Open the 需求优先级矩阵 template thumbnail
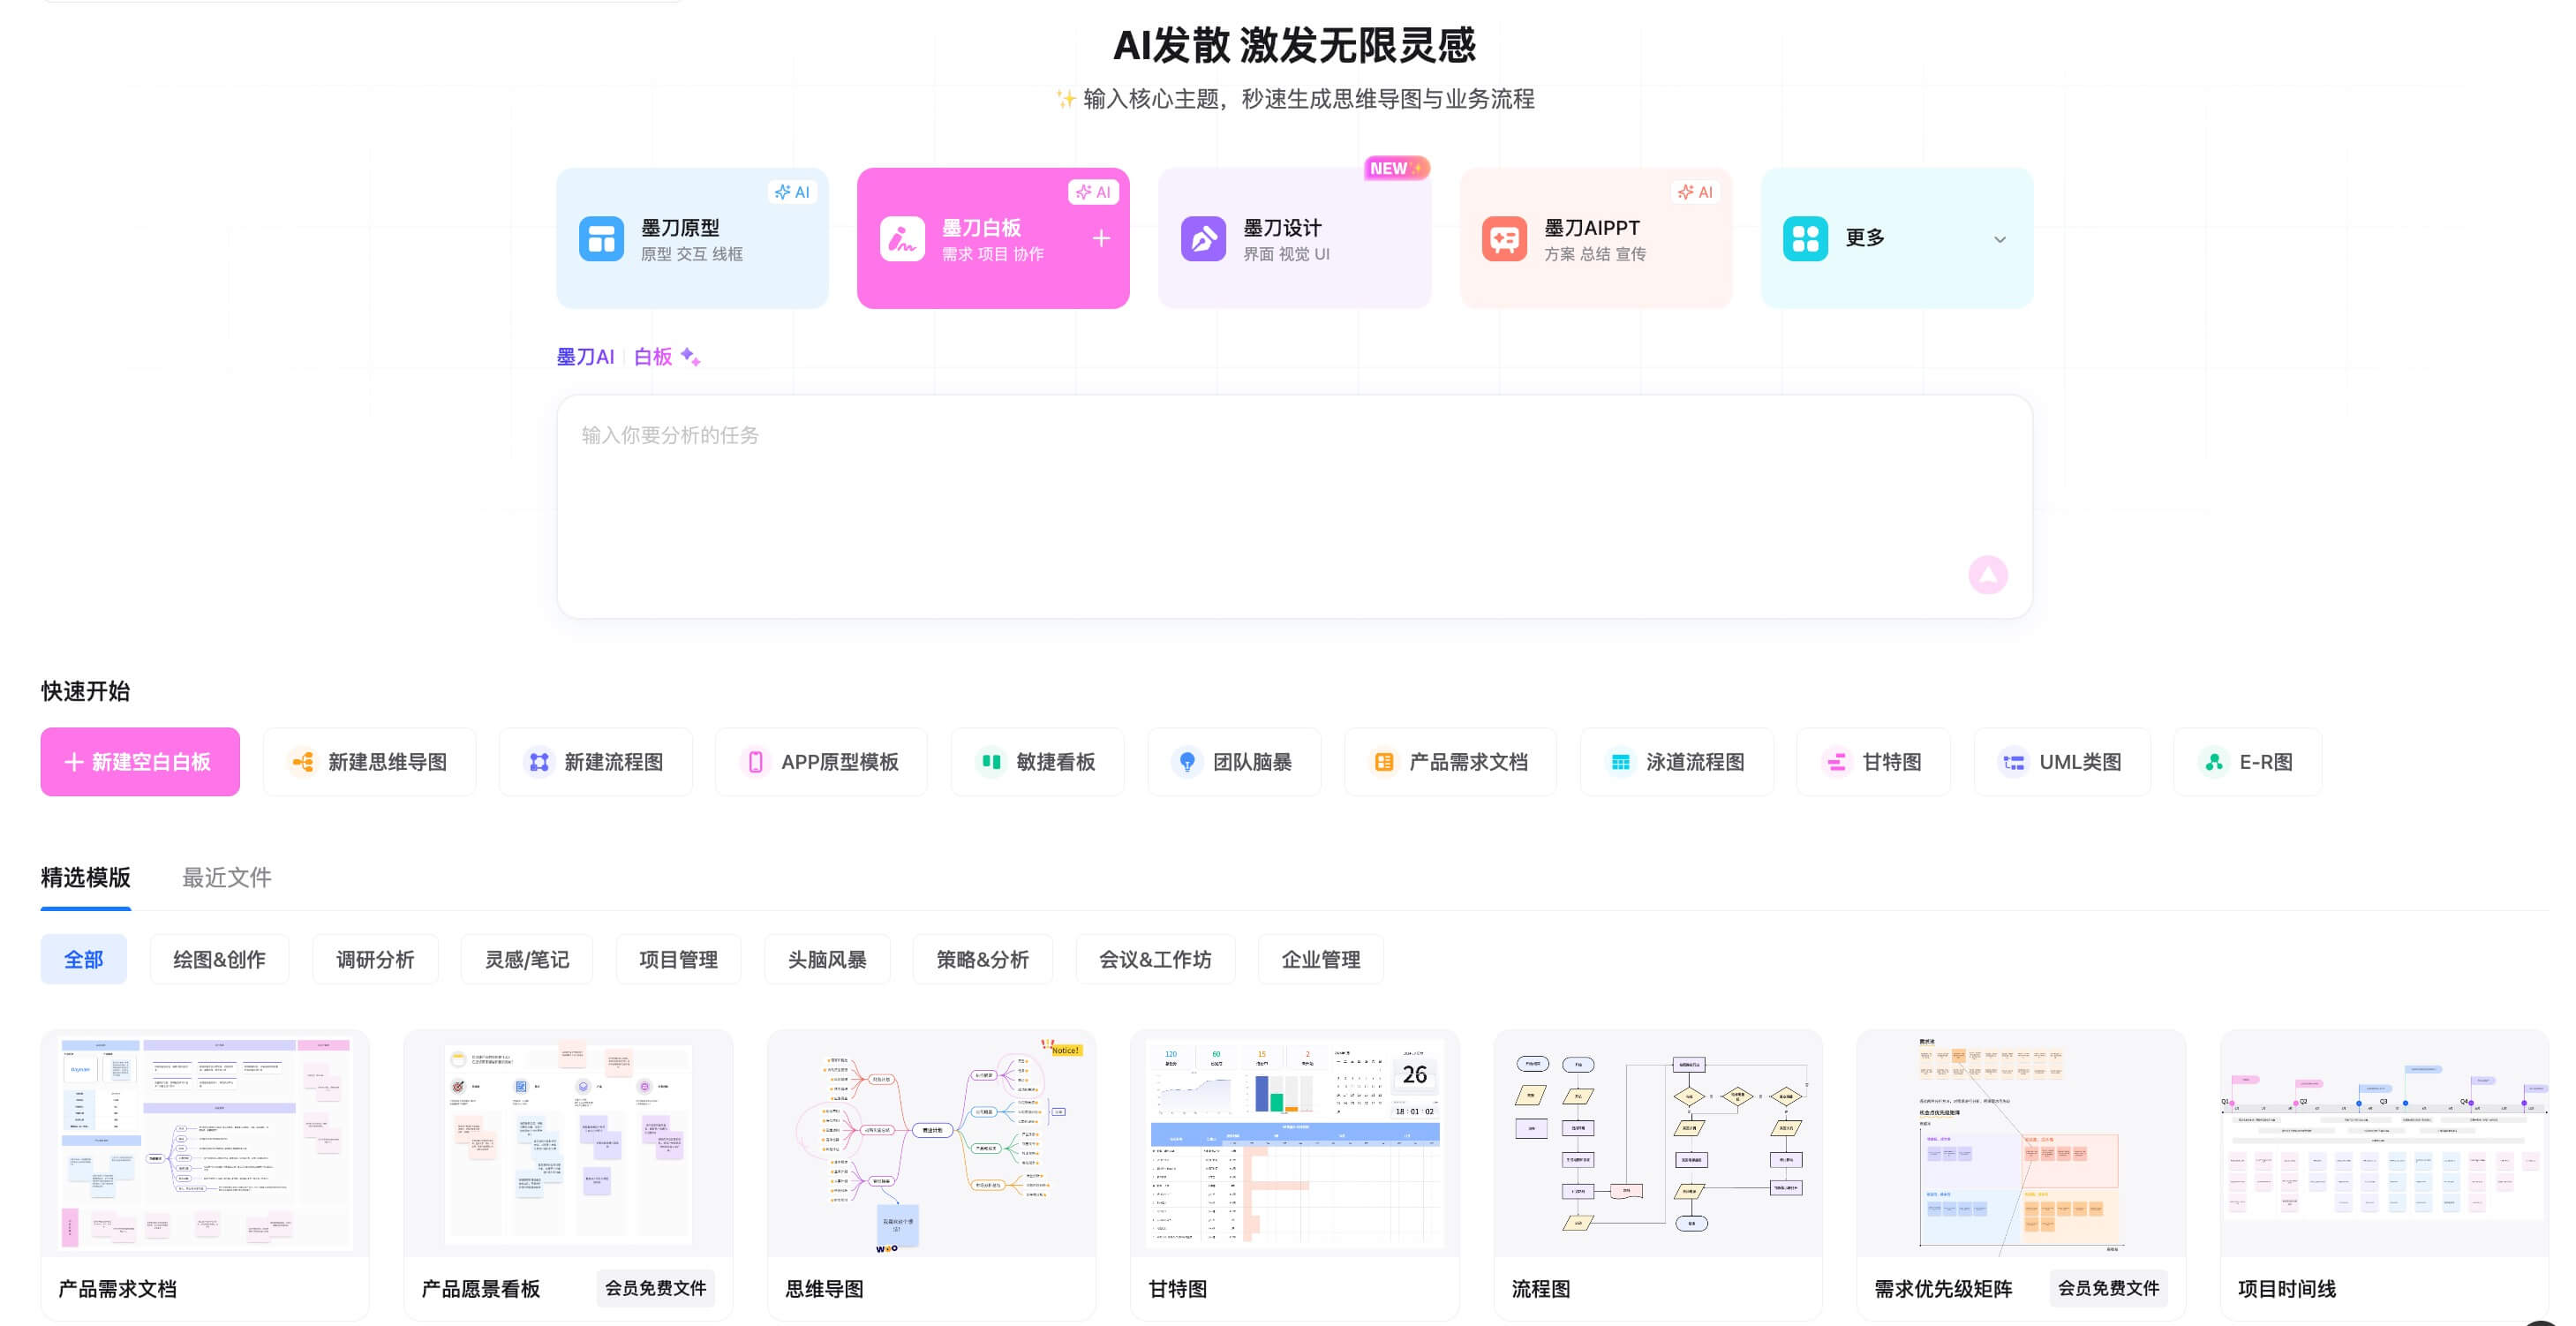The image size is (2576, 1326). coord(2021,1144)
